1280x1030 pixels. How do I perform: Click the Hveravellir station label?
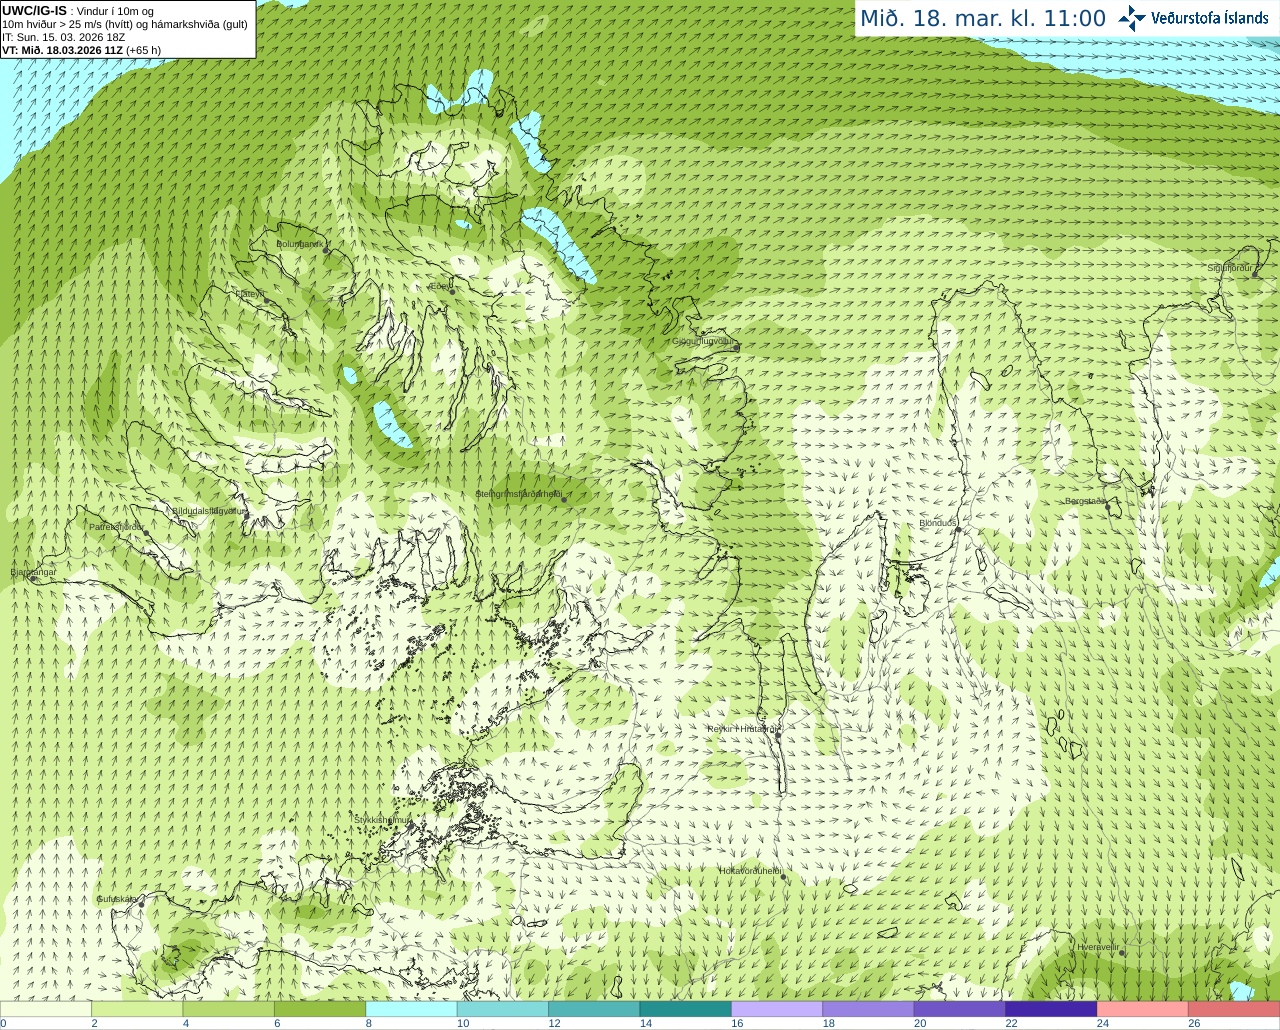[1098, 947]
